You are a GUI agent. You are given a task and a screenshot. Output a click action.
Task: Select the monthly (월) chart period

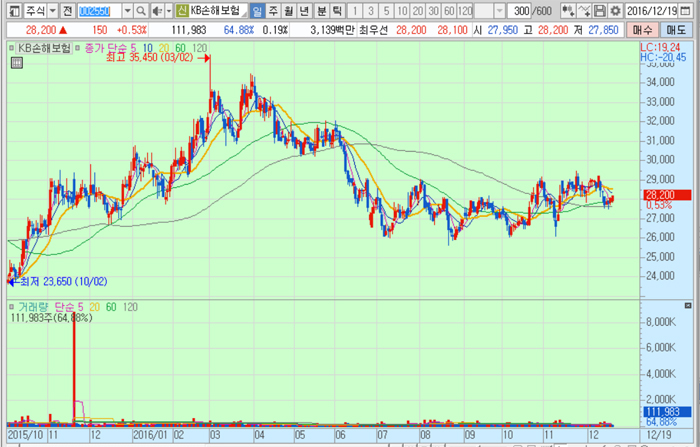point(289,10)
